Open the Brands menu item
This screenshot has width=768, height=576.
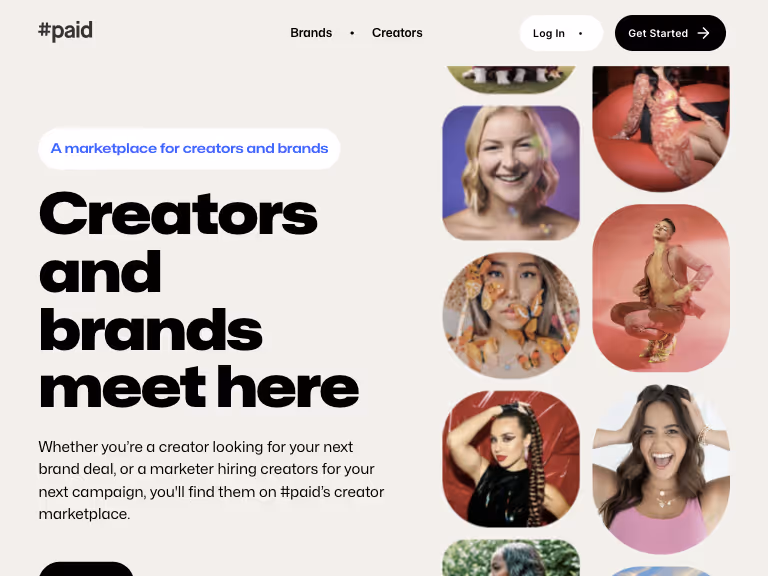[311, 33]
